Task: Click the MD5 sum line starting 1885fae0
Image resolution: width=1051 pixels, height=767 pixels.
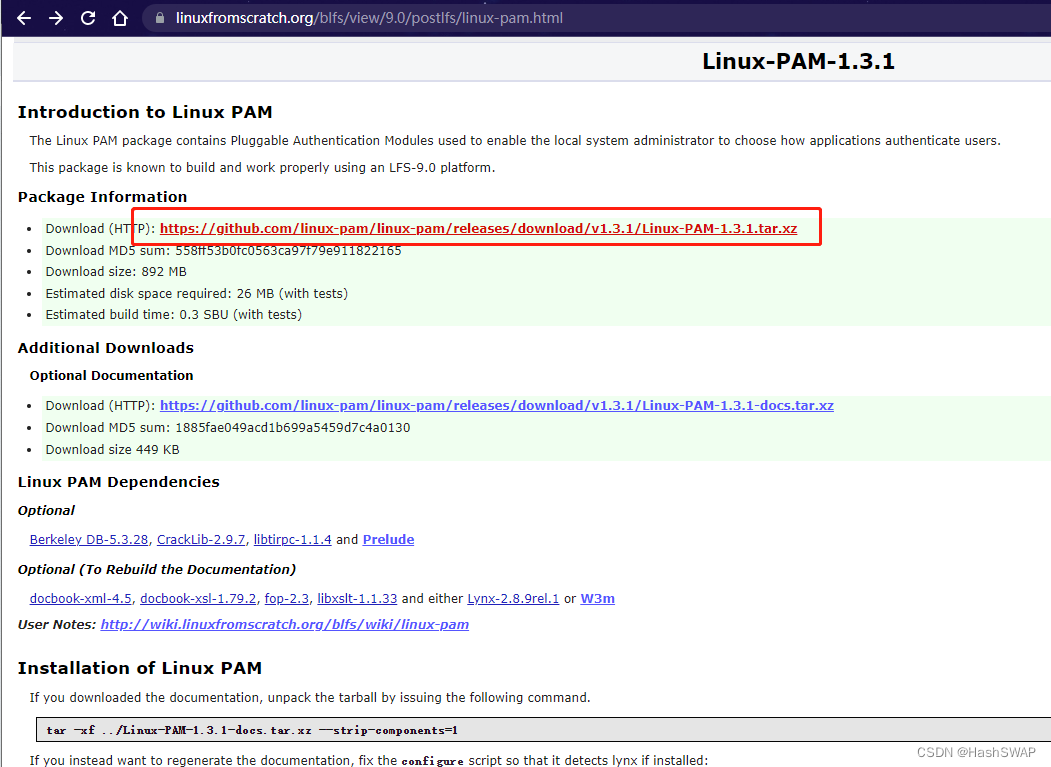Action: [x=228, y=428]
